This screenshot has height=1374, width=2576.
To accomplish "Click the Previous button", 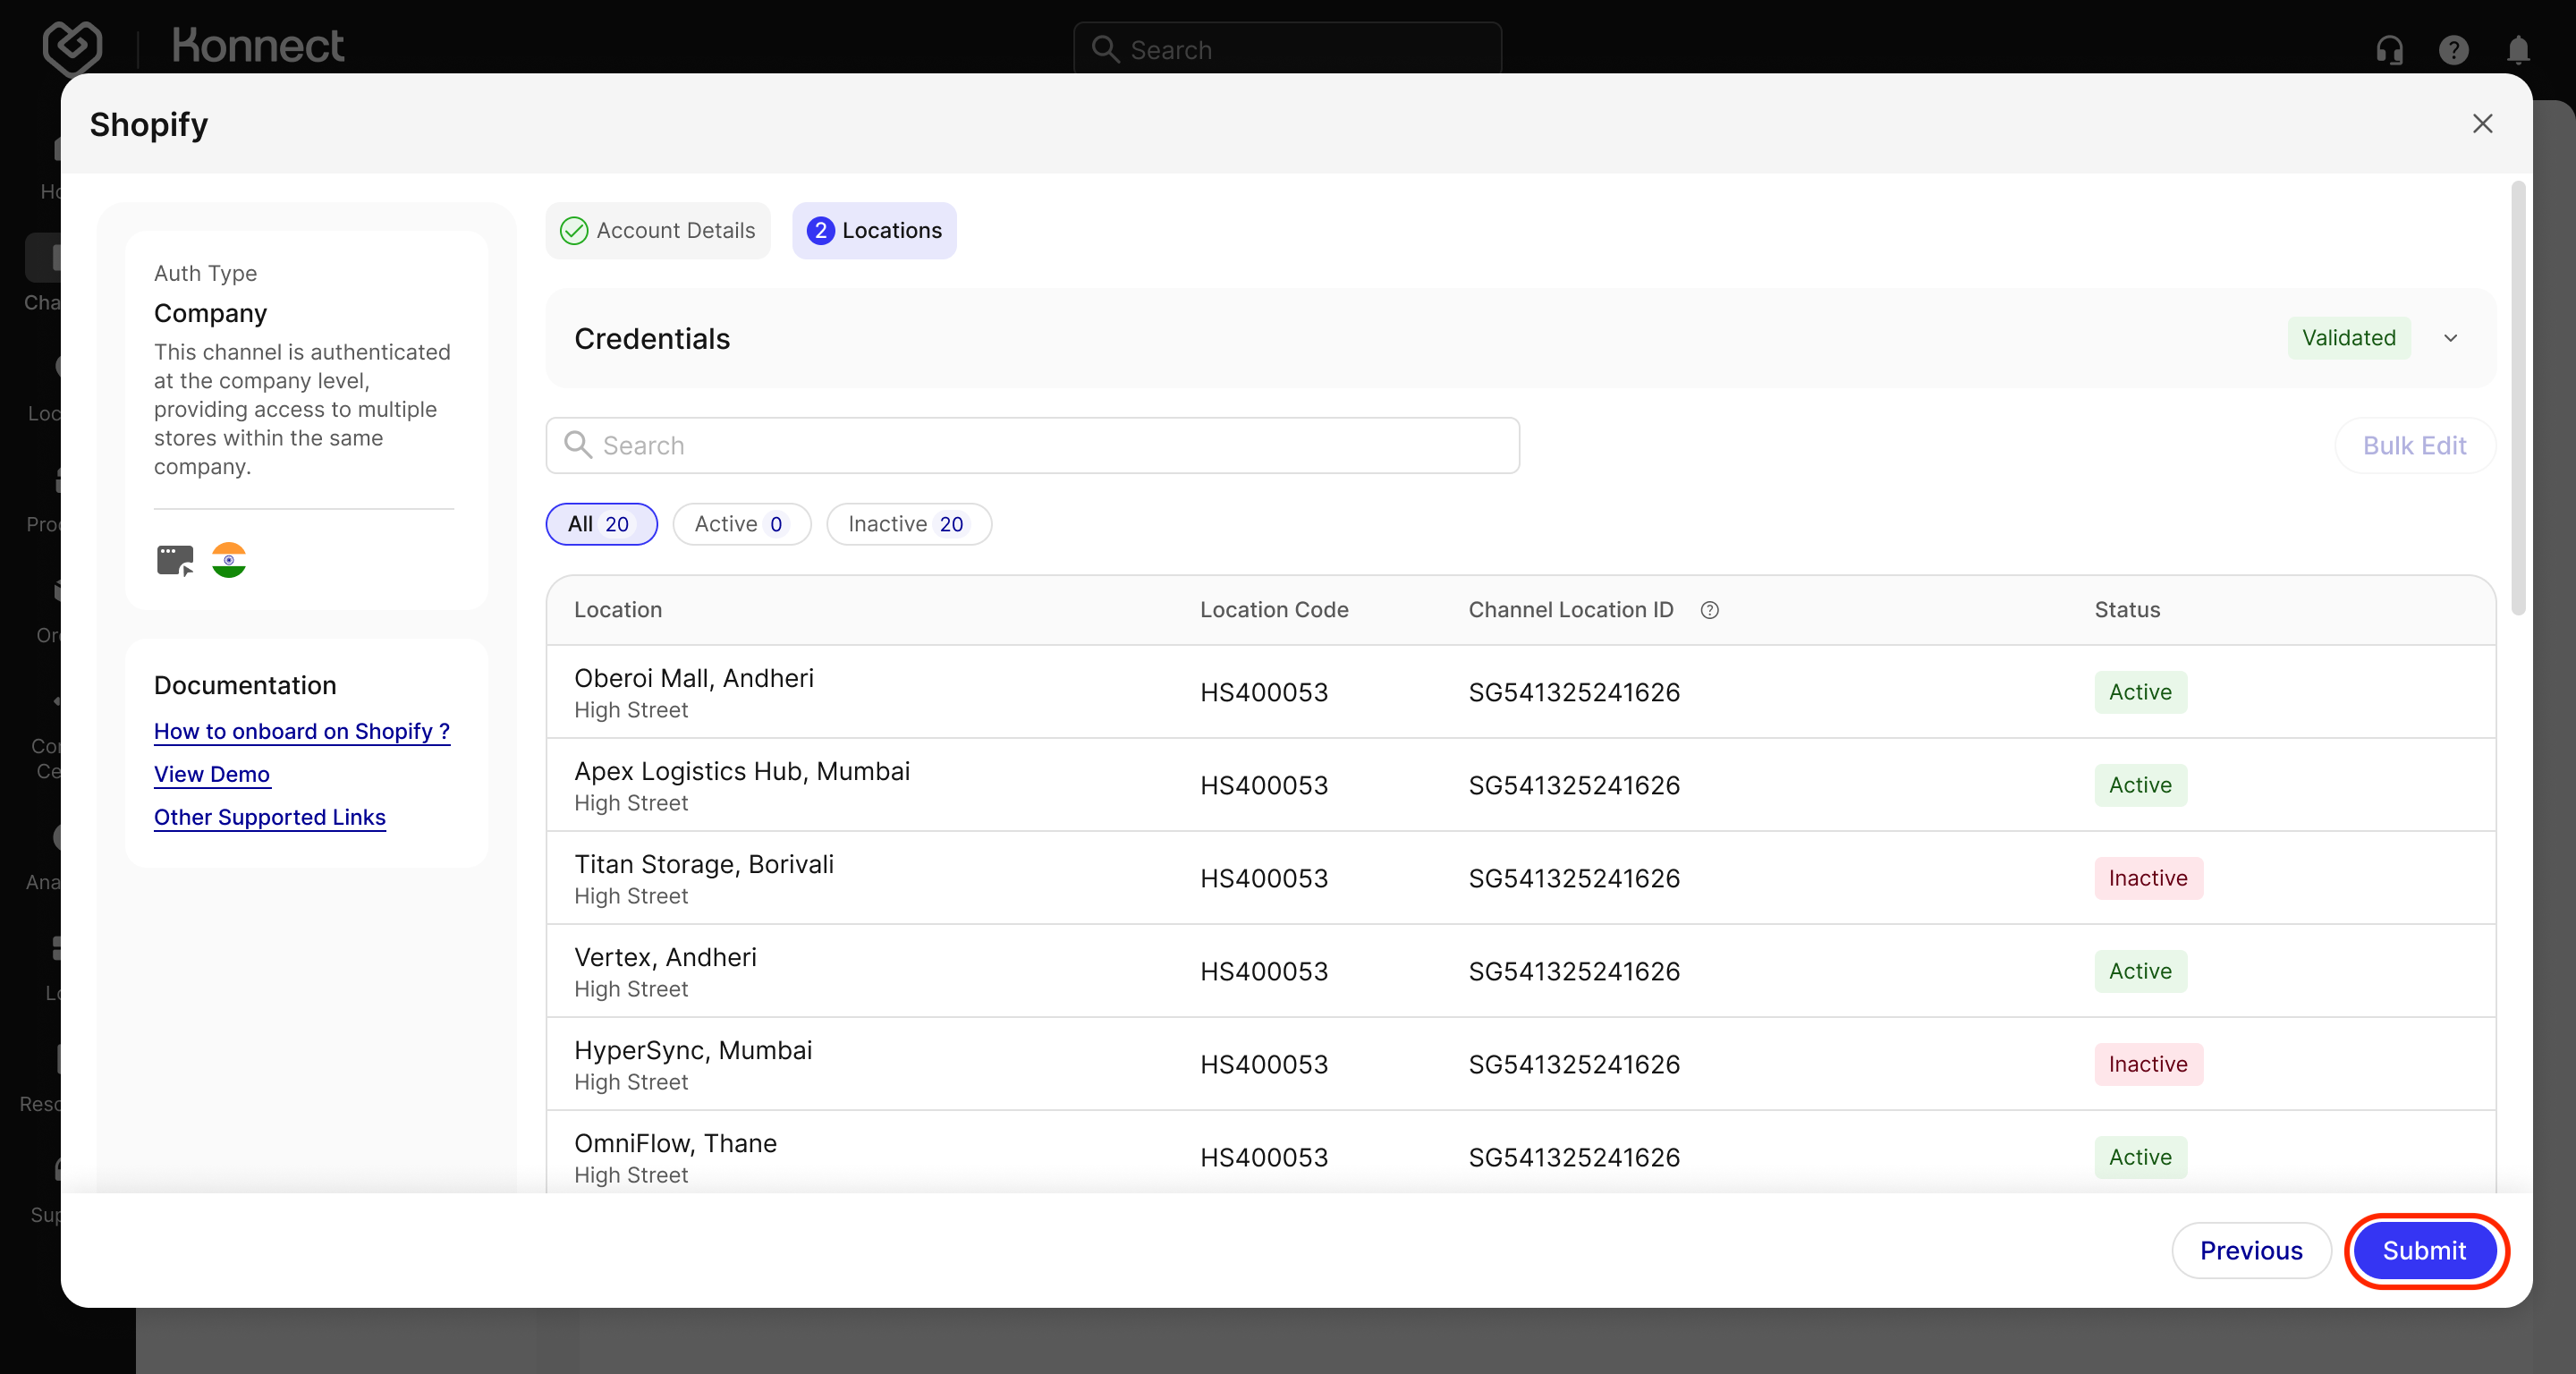I will point(2251,1250).
